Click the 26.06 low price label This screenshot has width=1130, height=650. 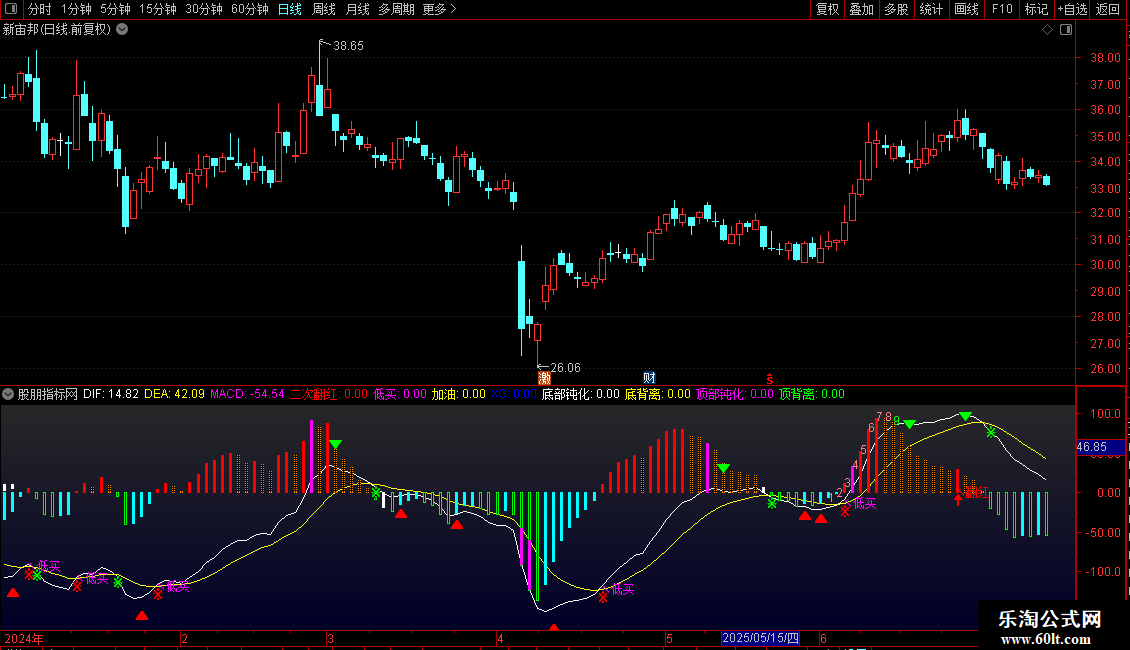point(565,368)
